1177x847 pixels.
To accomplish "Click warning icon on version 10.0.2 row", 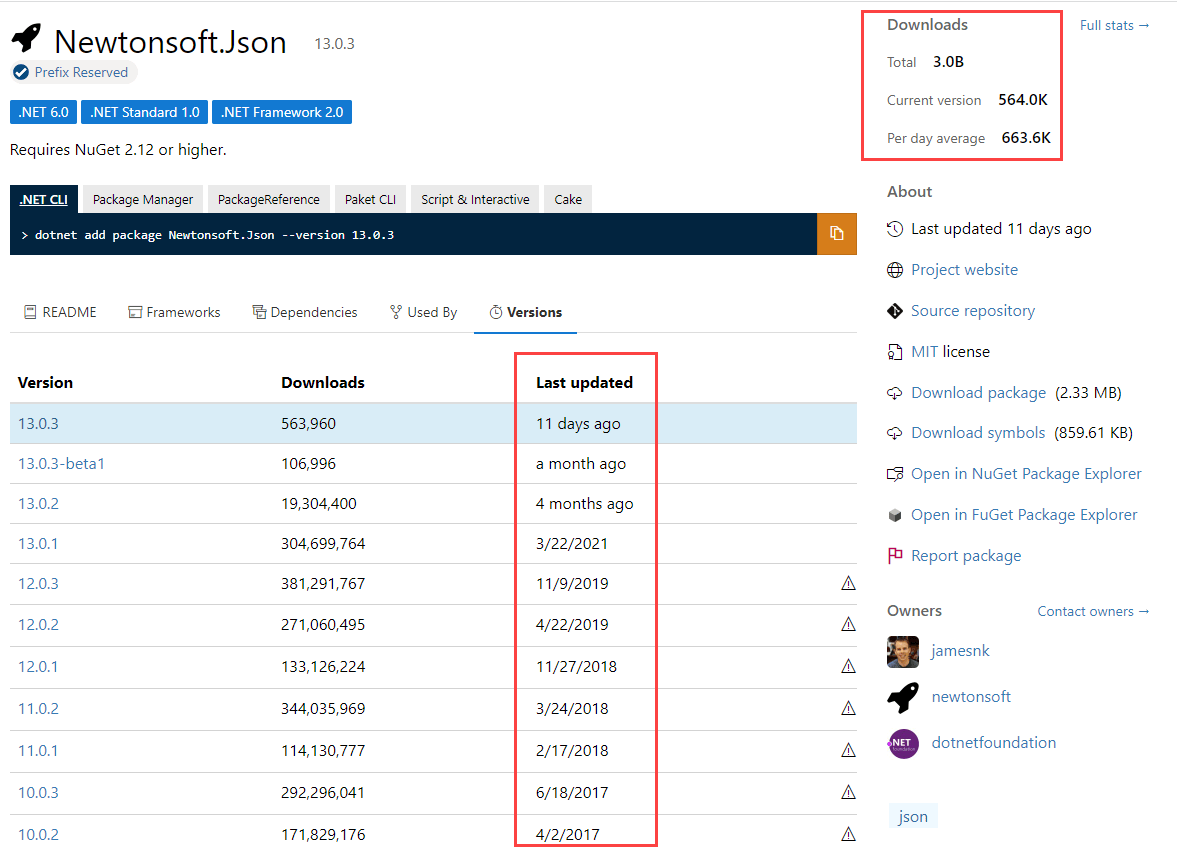I will tap(848, 833).
